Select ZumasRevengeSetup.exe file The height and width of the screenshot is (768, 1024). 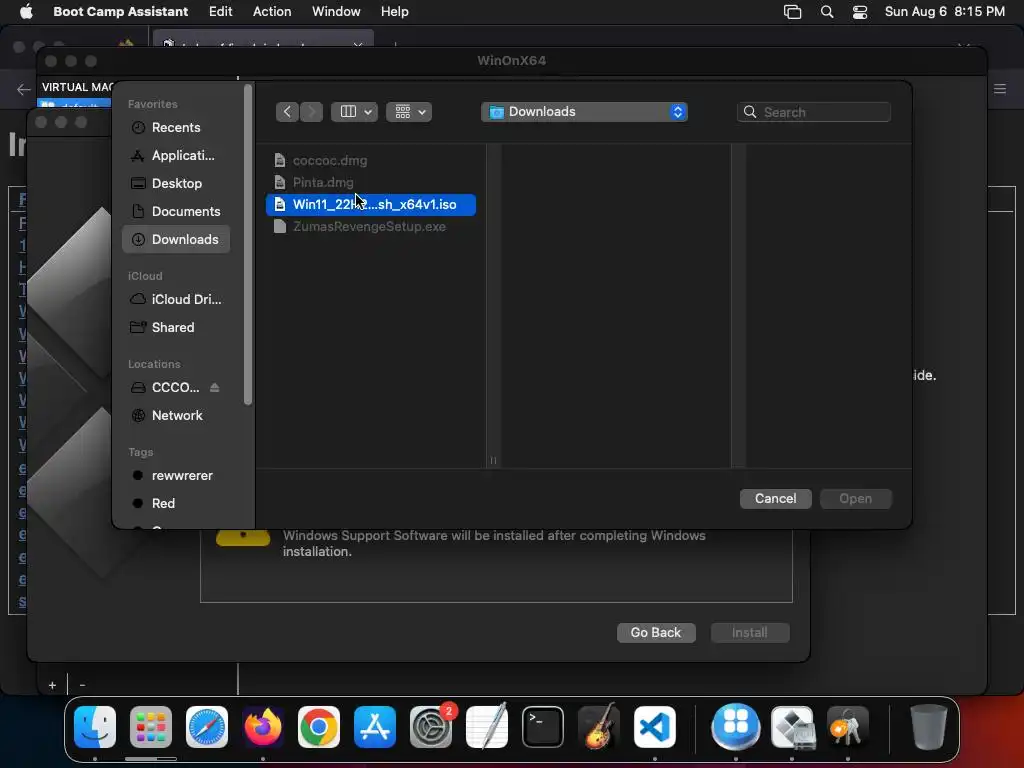tap(370, 227)
